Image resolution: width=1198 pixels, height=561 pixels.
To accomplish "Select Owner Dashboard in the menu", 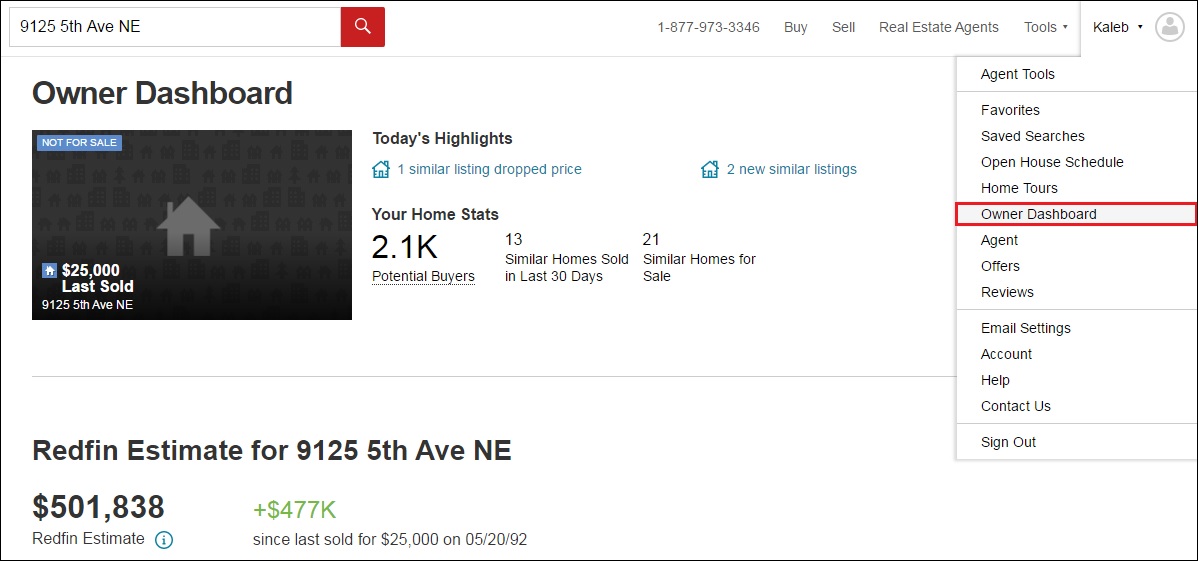I will [1077, 214].
